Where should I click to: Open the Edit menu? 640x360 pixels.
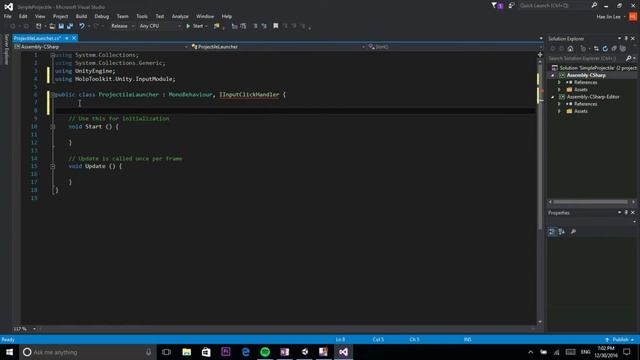(23, 16)
